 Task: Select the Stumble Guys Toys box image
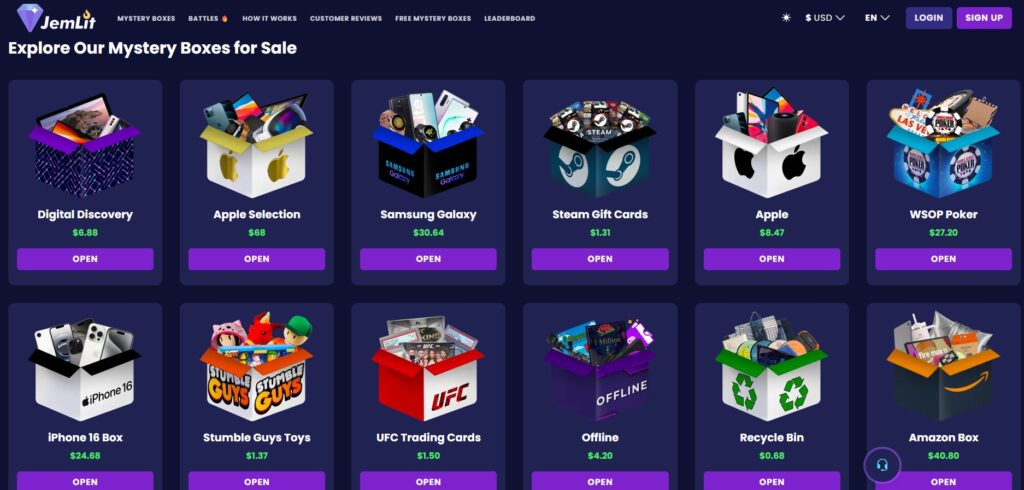256,367
